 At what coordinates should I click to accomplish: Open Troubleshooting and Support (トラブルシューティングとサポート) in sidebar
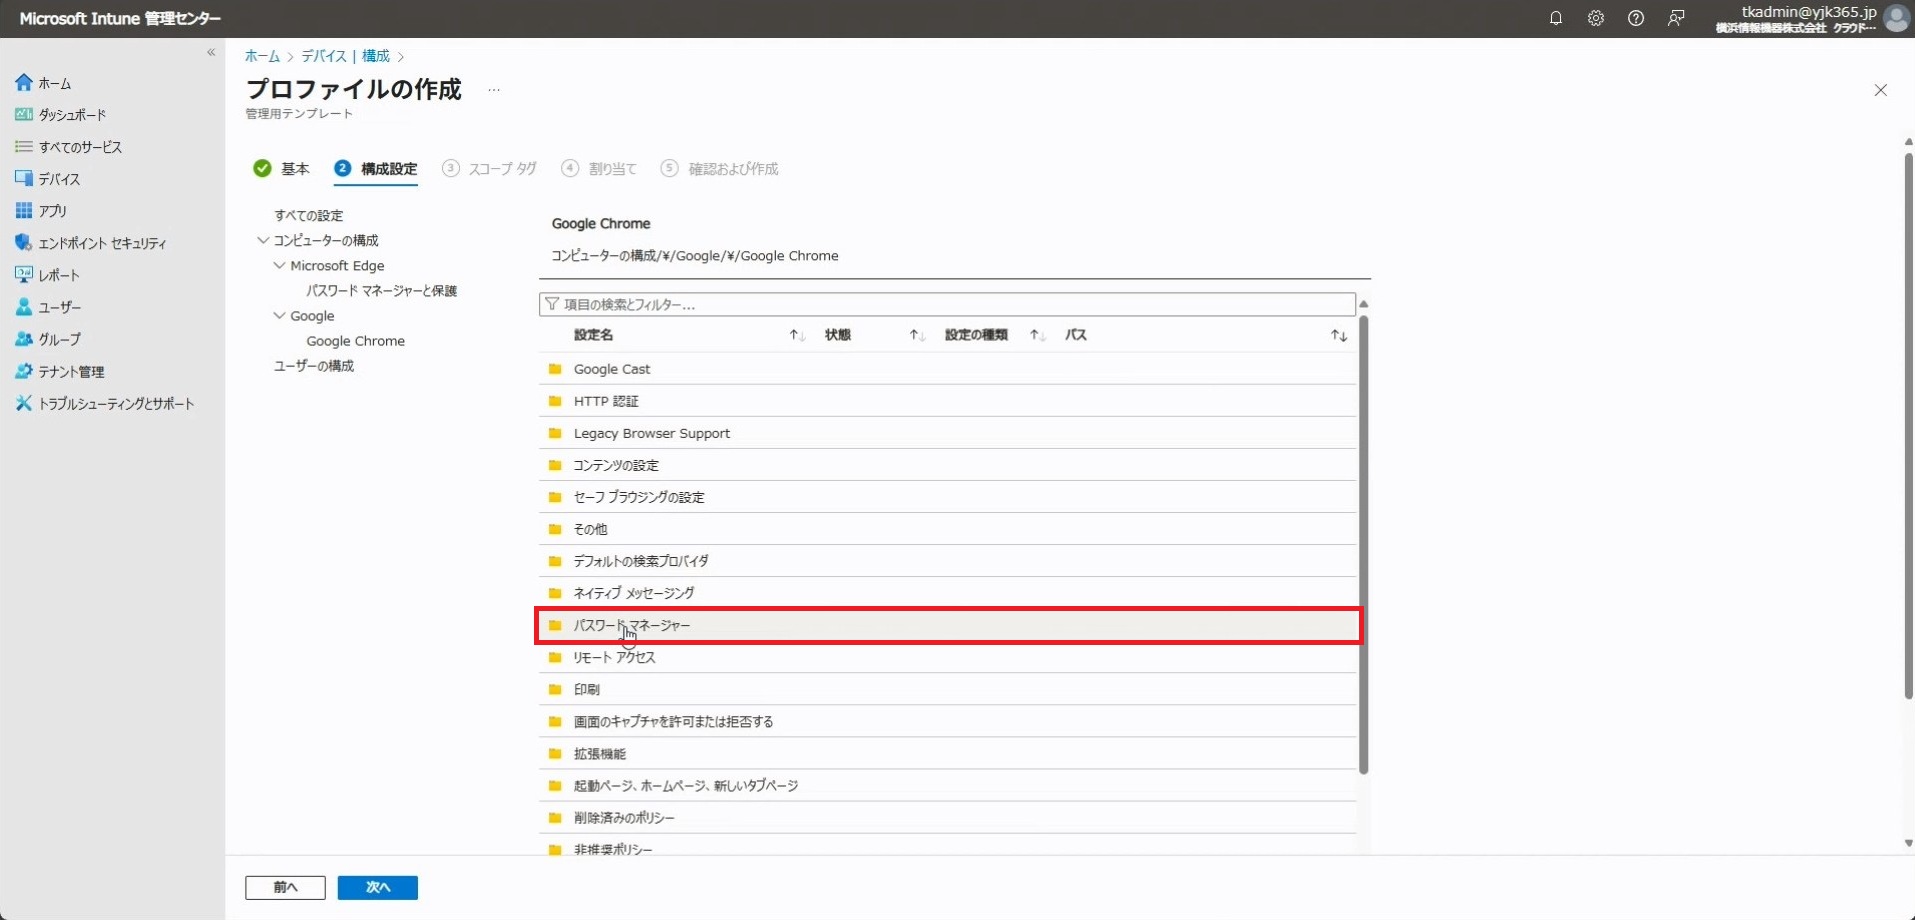coord(116,403)
